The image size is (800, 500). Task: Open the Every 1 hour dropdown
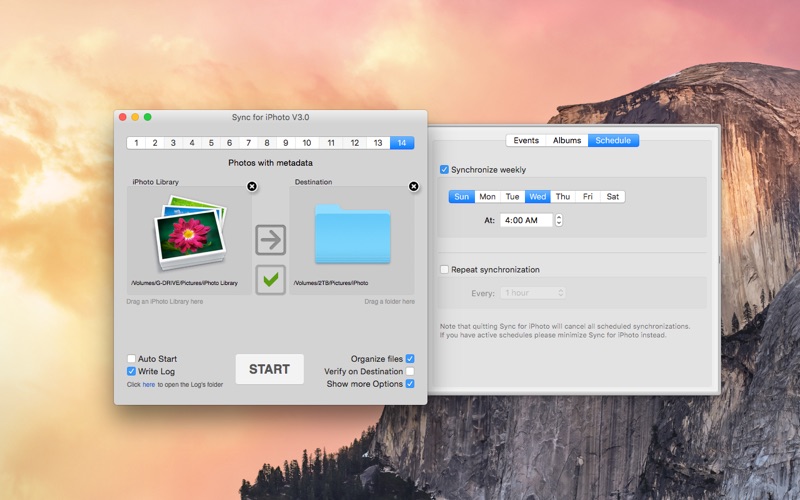(x=533, y=293)
